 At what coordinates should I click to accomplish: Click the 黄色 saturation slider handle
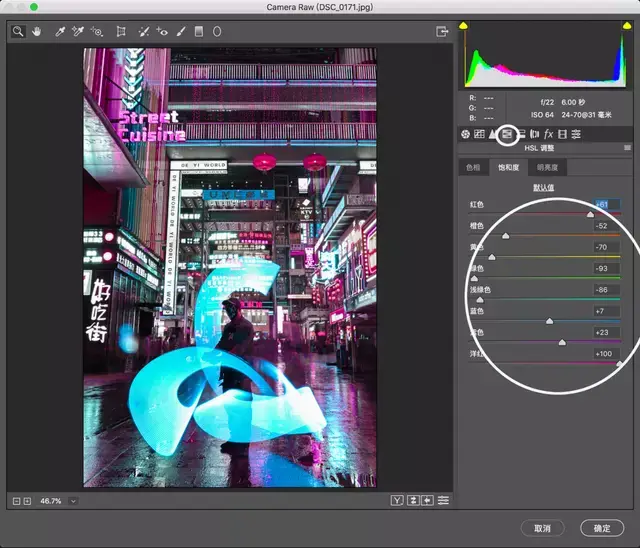[x=492, y=257]
